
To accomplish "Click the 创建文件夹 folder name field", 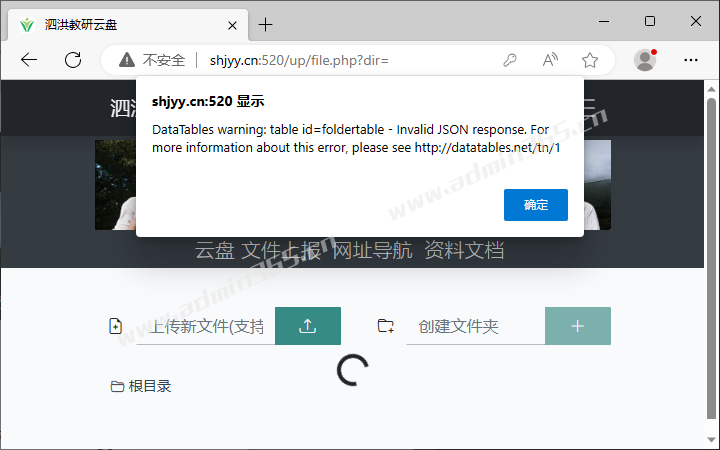I will click(x=476, y=326).
